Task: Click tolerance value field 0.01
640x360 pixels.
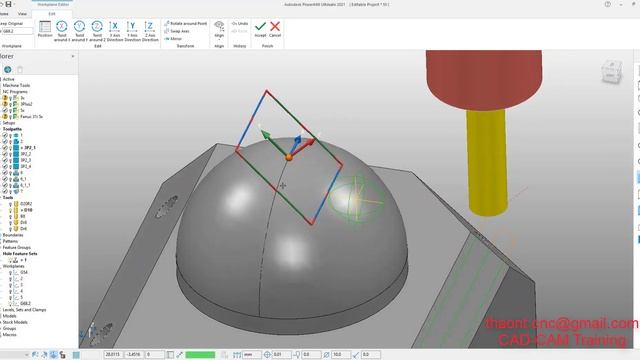Action: [x=282, y=355]
